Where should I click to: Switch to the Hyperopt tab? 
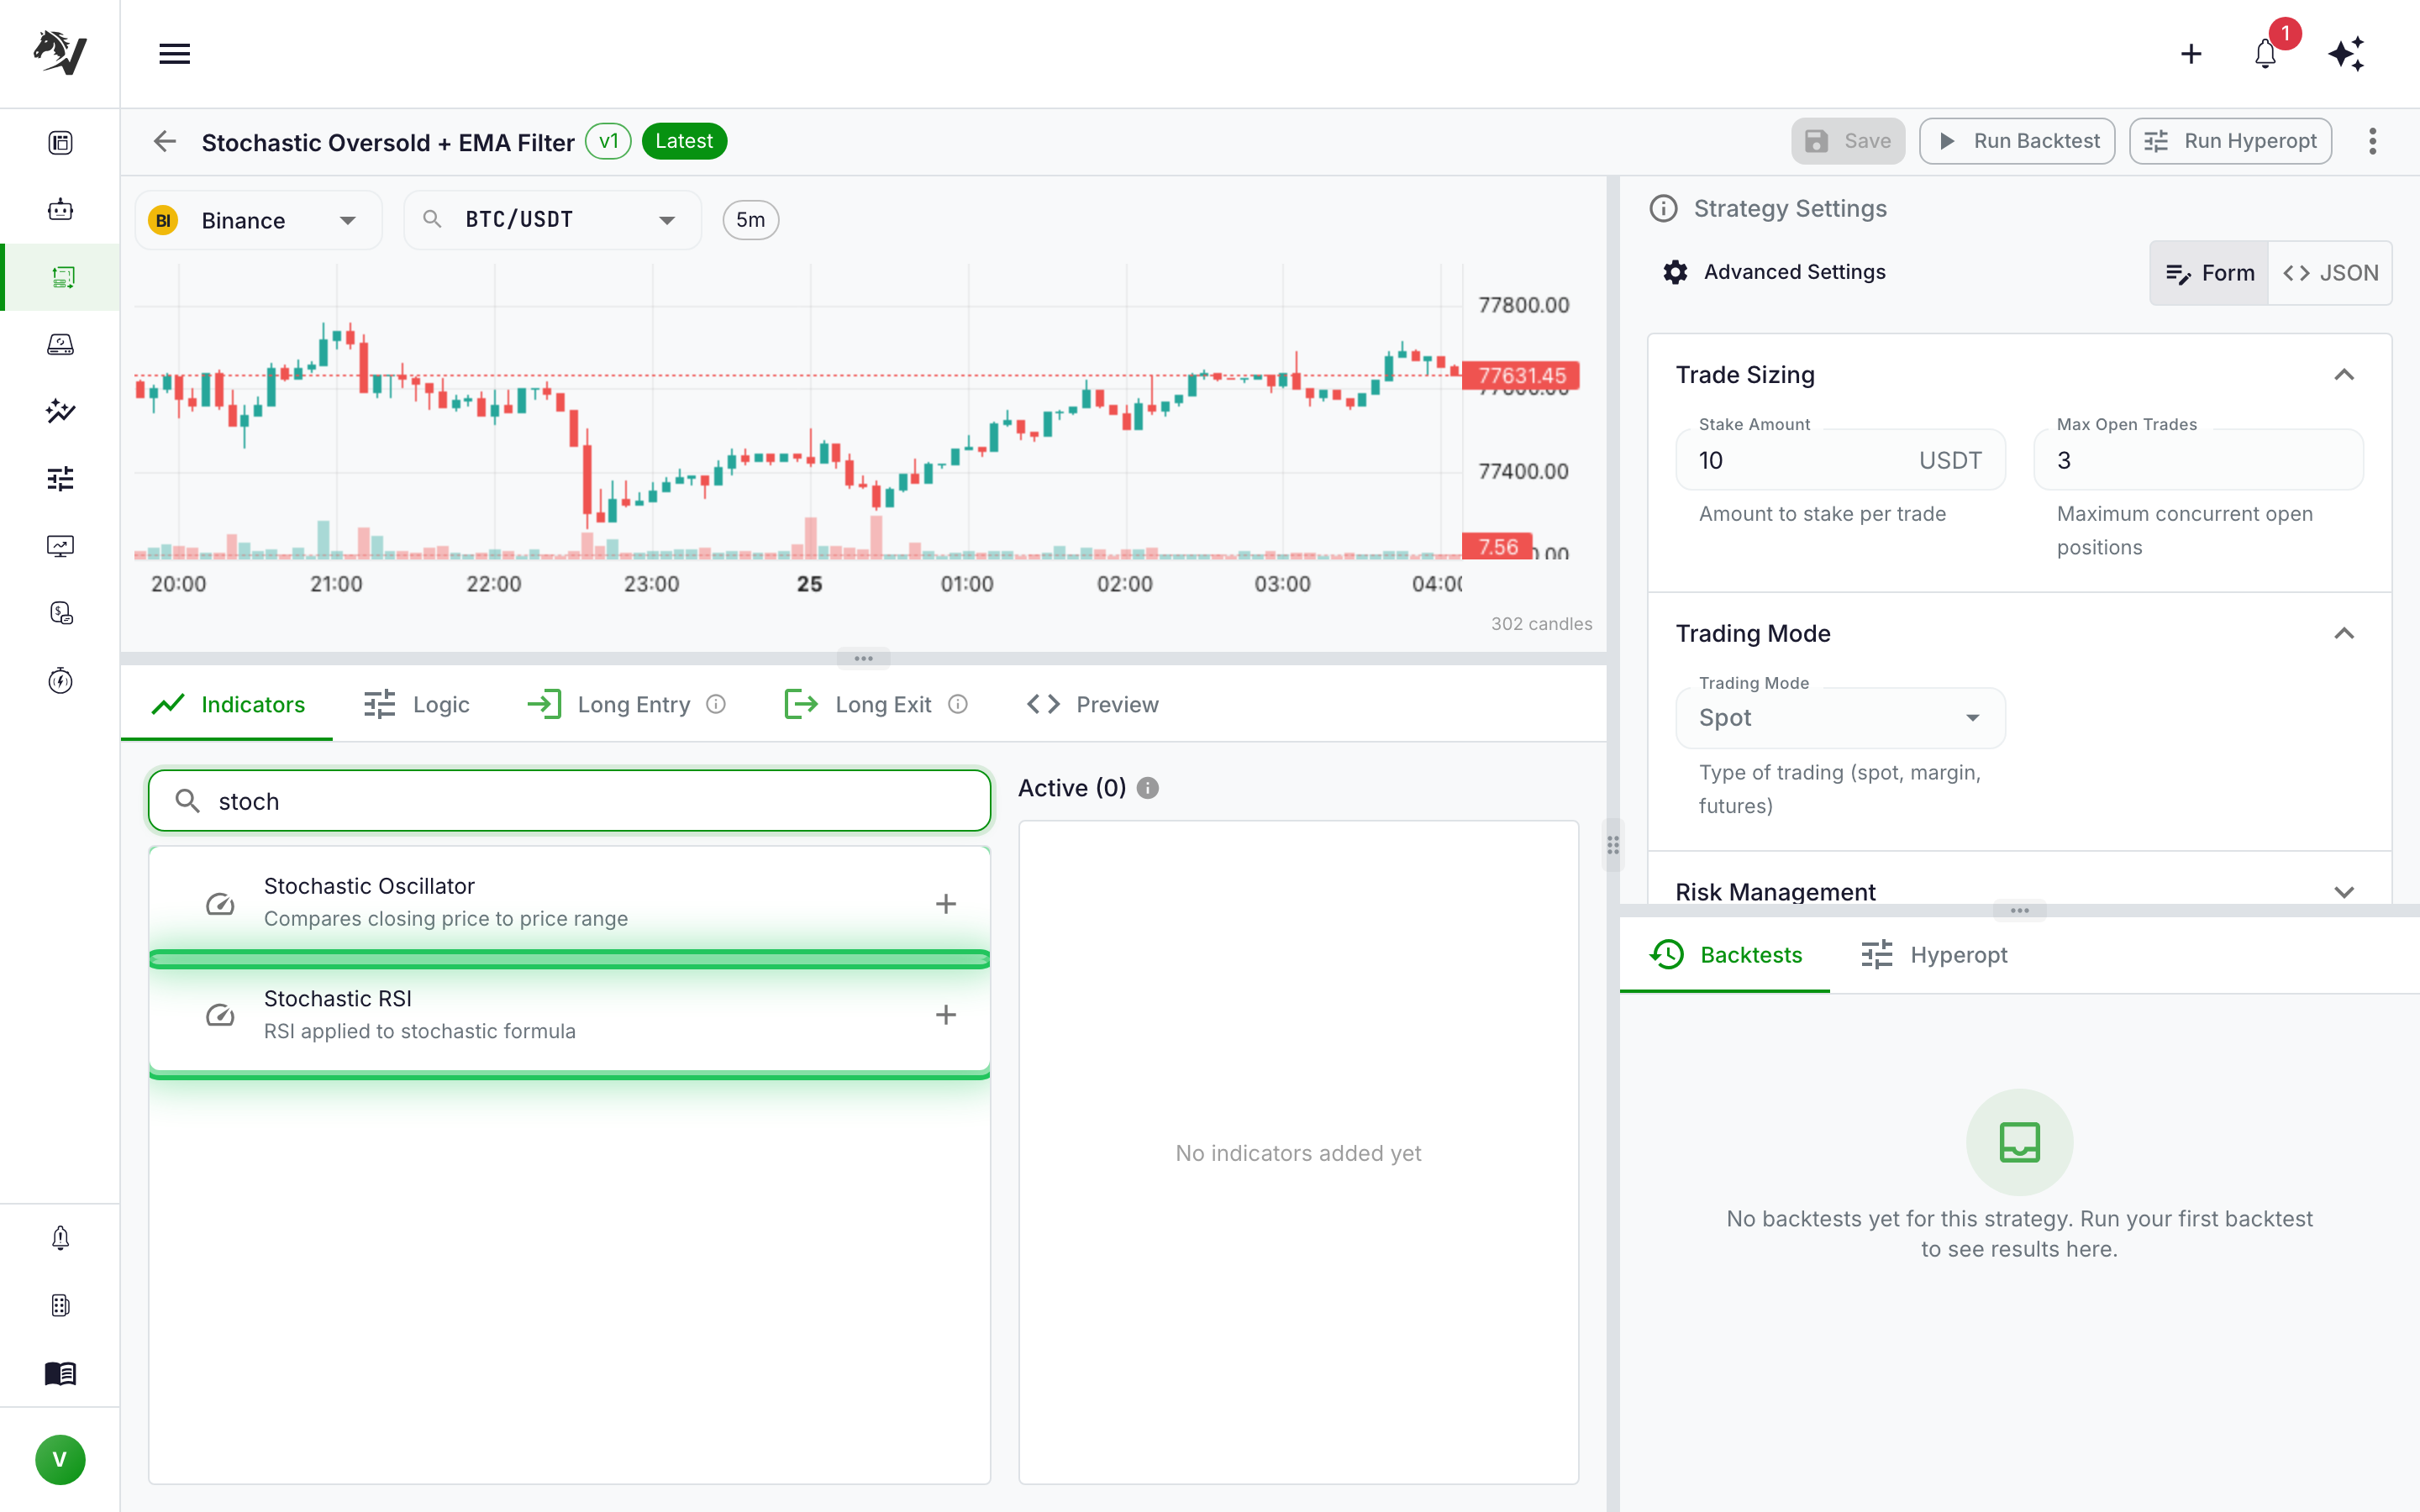[x=1934, y=955]
